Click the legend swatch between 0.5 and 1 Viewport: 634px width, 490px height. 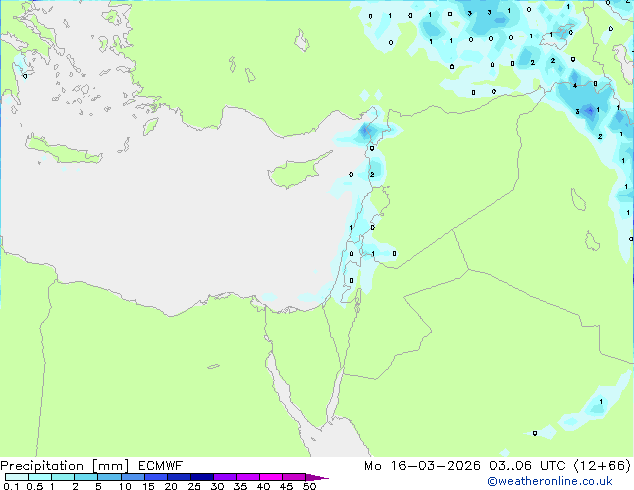pos(40,477)
